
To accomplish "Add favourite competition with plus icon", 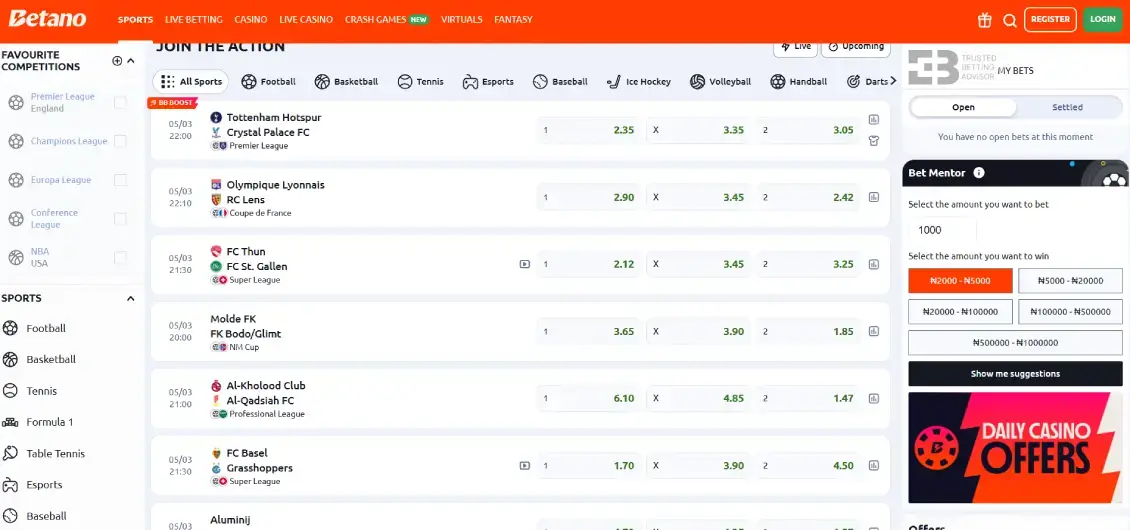I will point(117,61).
